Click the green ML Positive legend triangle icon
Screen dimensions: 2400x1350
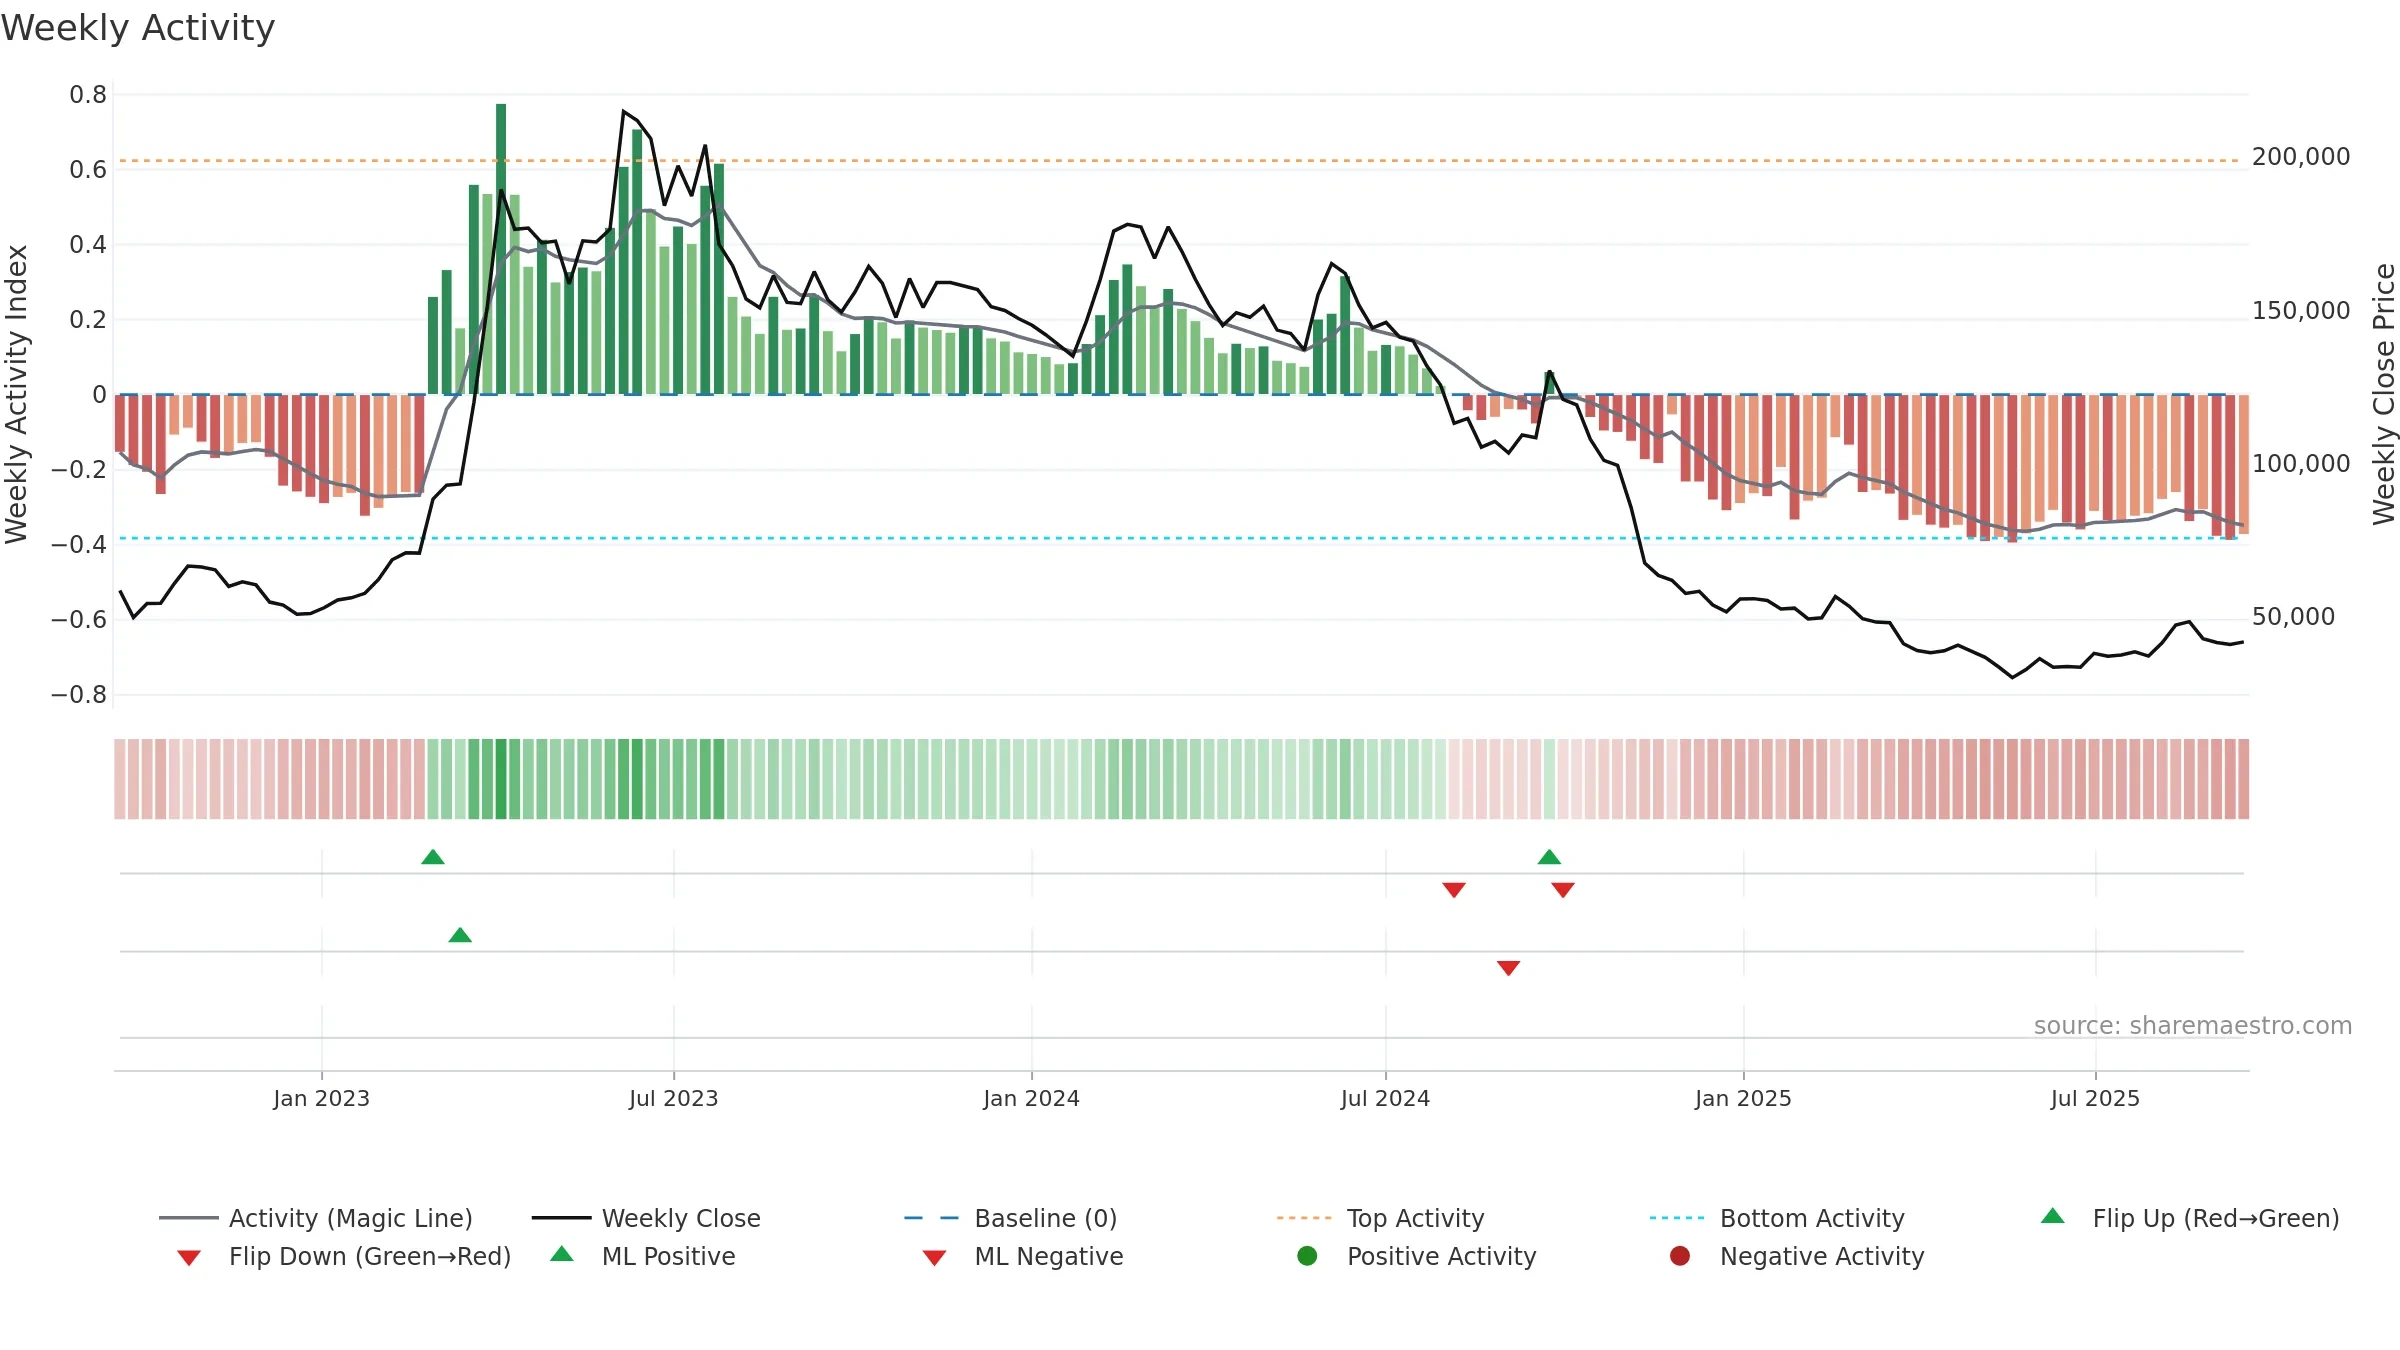pos(562,1254)
